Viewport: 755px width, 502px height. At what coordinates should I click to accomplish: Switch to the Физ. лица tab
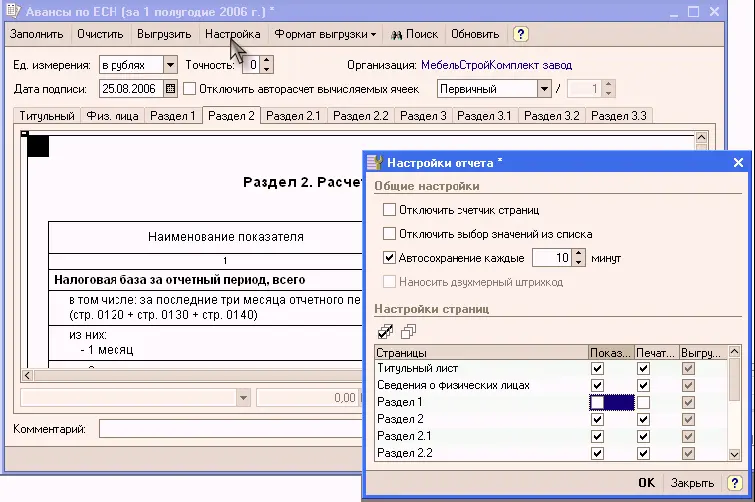(x=112, y=116)
